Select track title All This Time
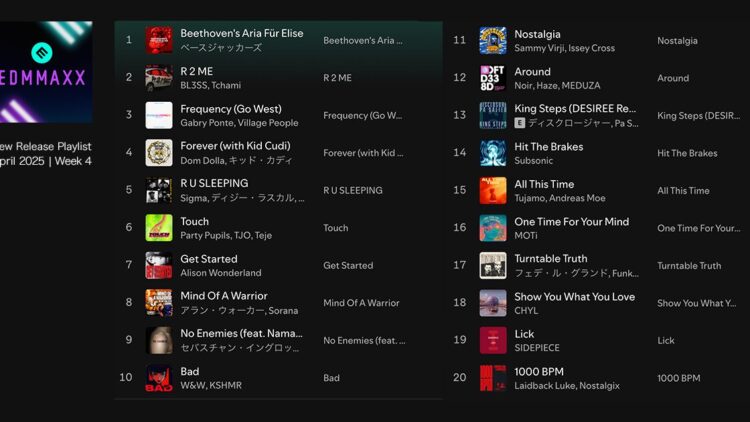The image size is (750, 422). [544, 184]
